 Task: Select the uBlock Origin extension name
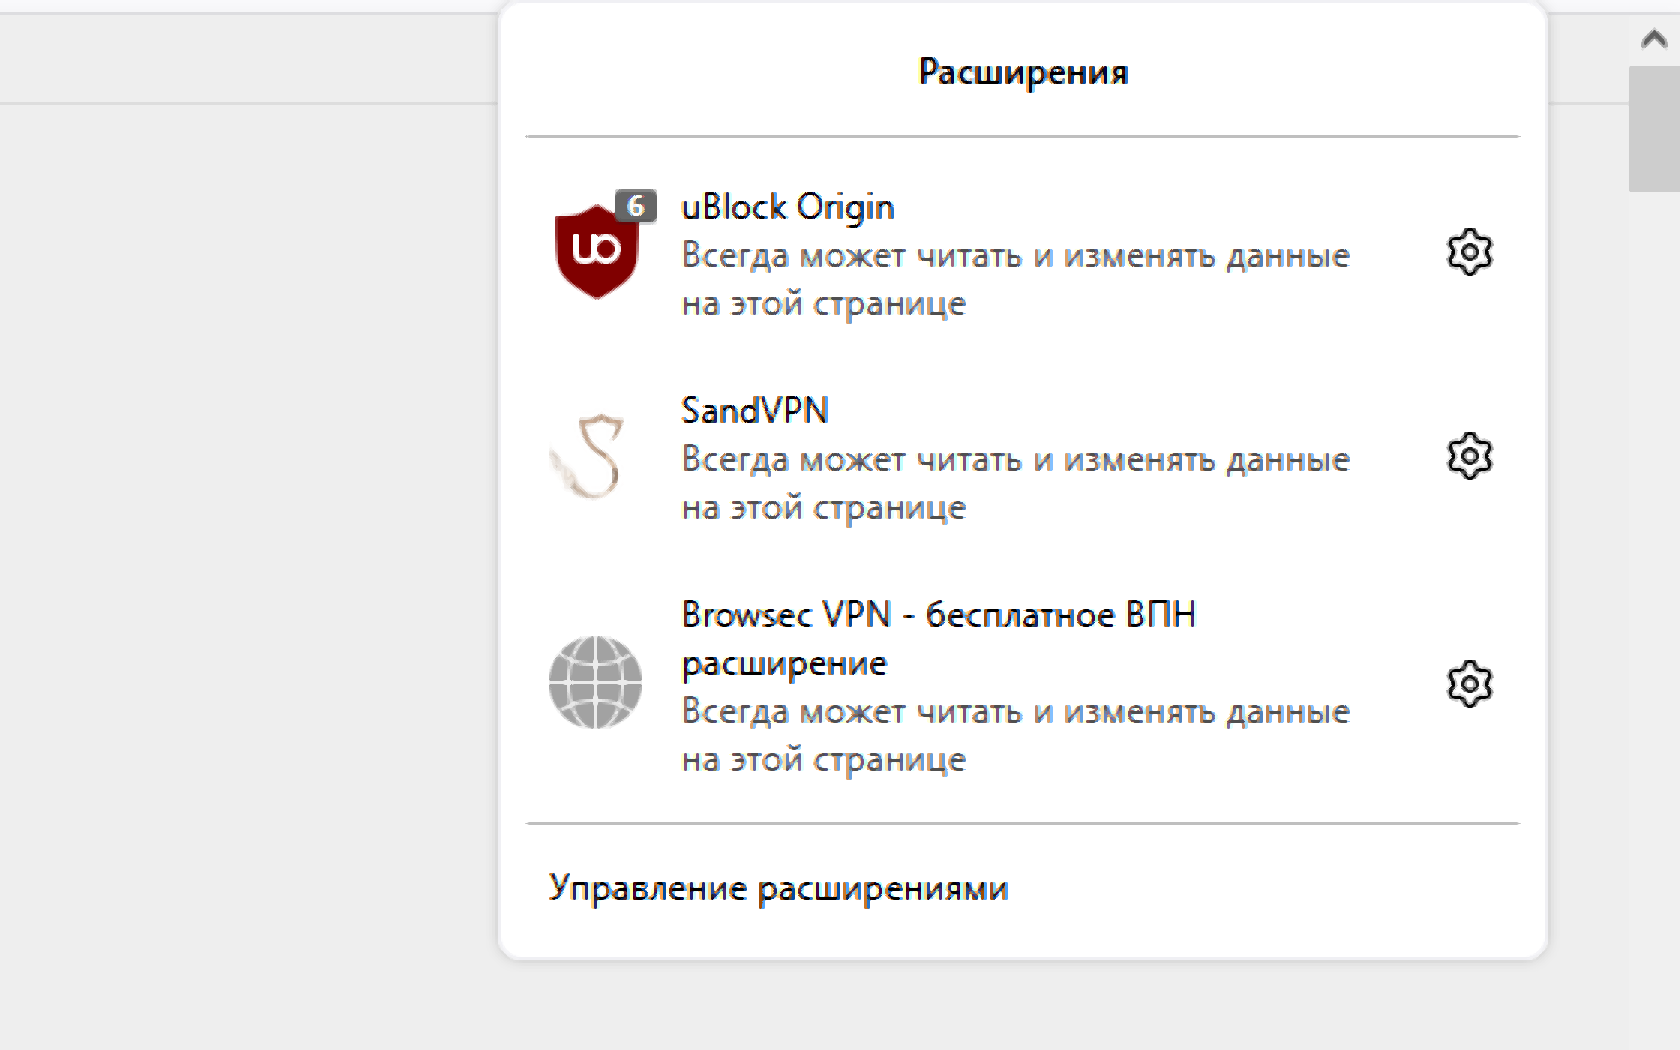point(787,207)
